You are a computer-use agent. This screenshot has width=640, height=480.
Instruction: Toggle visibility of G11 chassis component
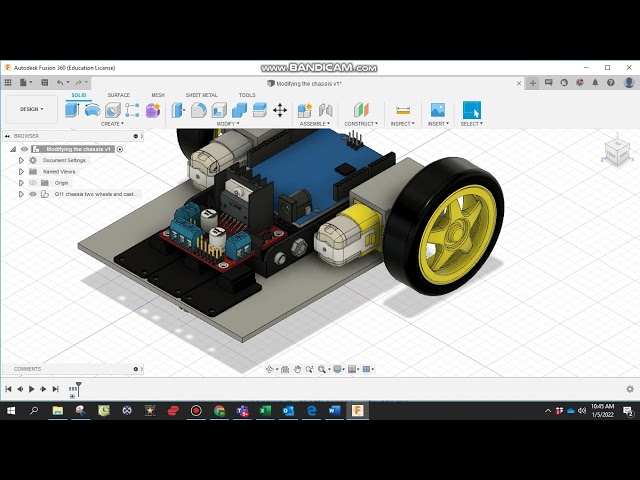pyautogui.click(x=33, y=194)
